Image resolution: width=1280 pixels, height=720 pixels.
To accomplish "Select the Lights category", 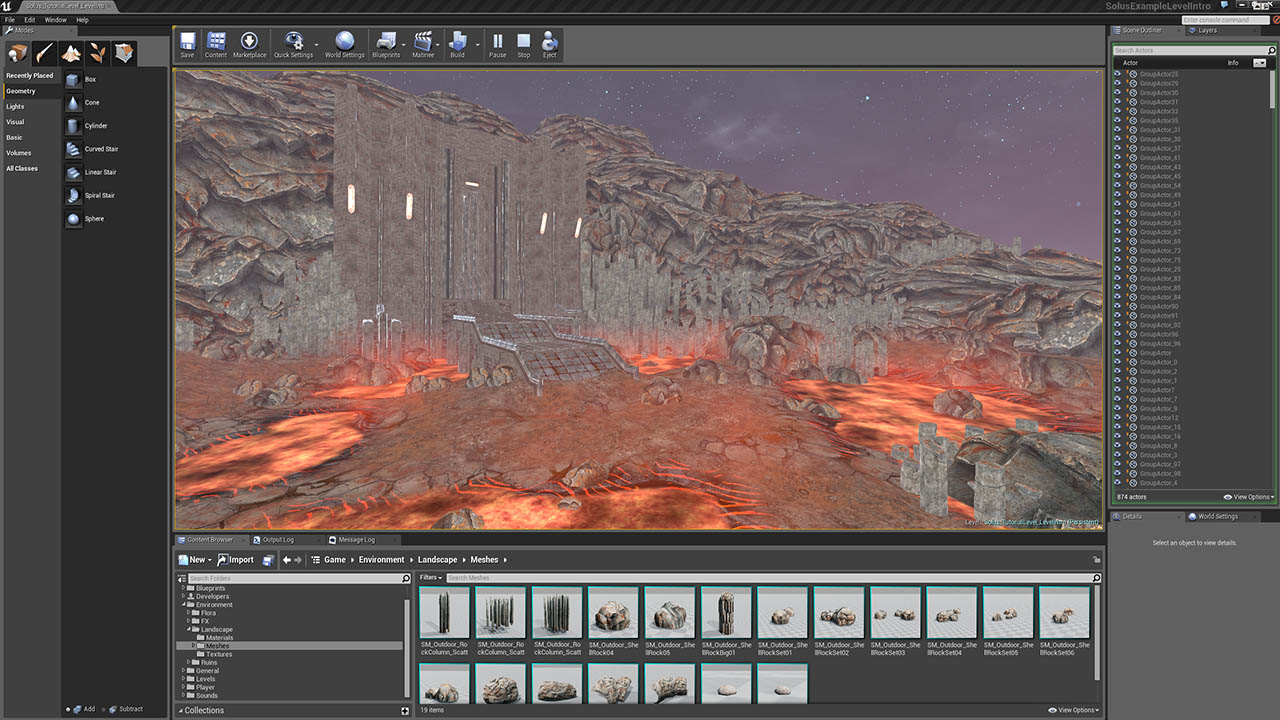I will (x=15, y=107).
